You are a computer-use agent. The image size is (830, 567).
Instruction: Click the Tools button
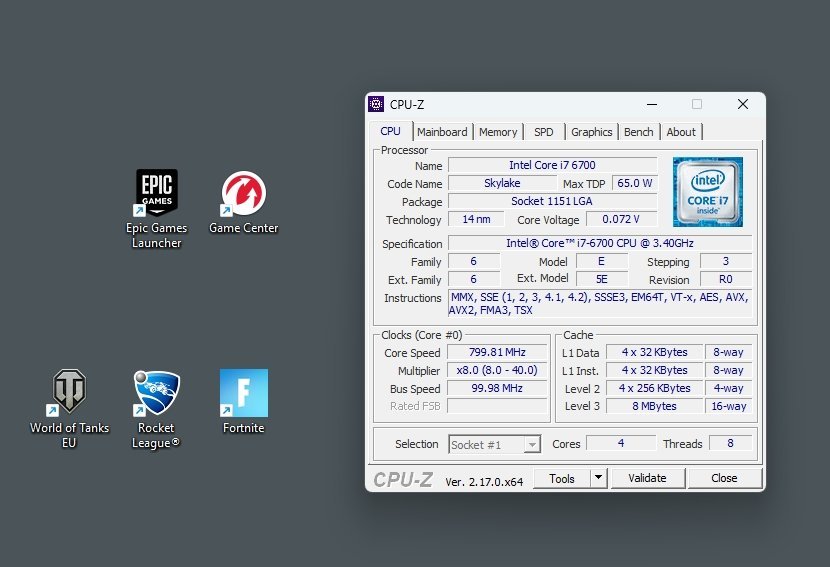coord(562,478)
